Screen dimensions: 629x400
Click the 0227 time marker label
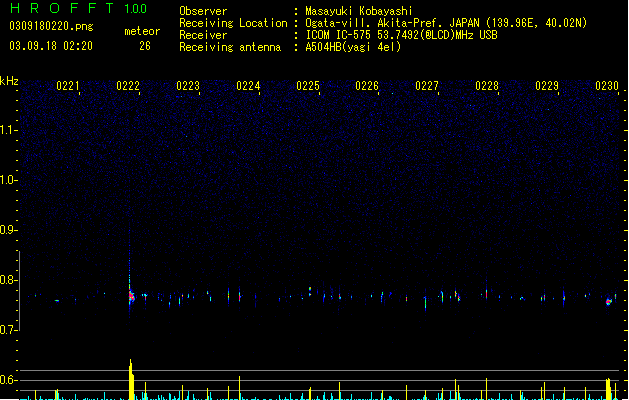427,86
